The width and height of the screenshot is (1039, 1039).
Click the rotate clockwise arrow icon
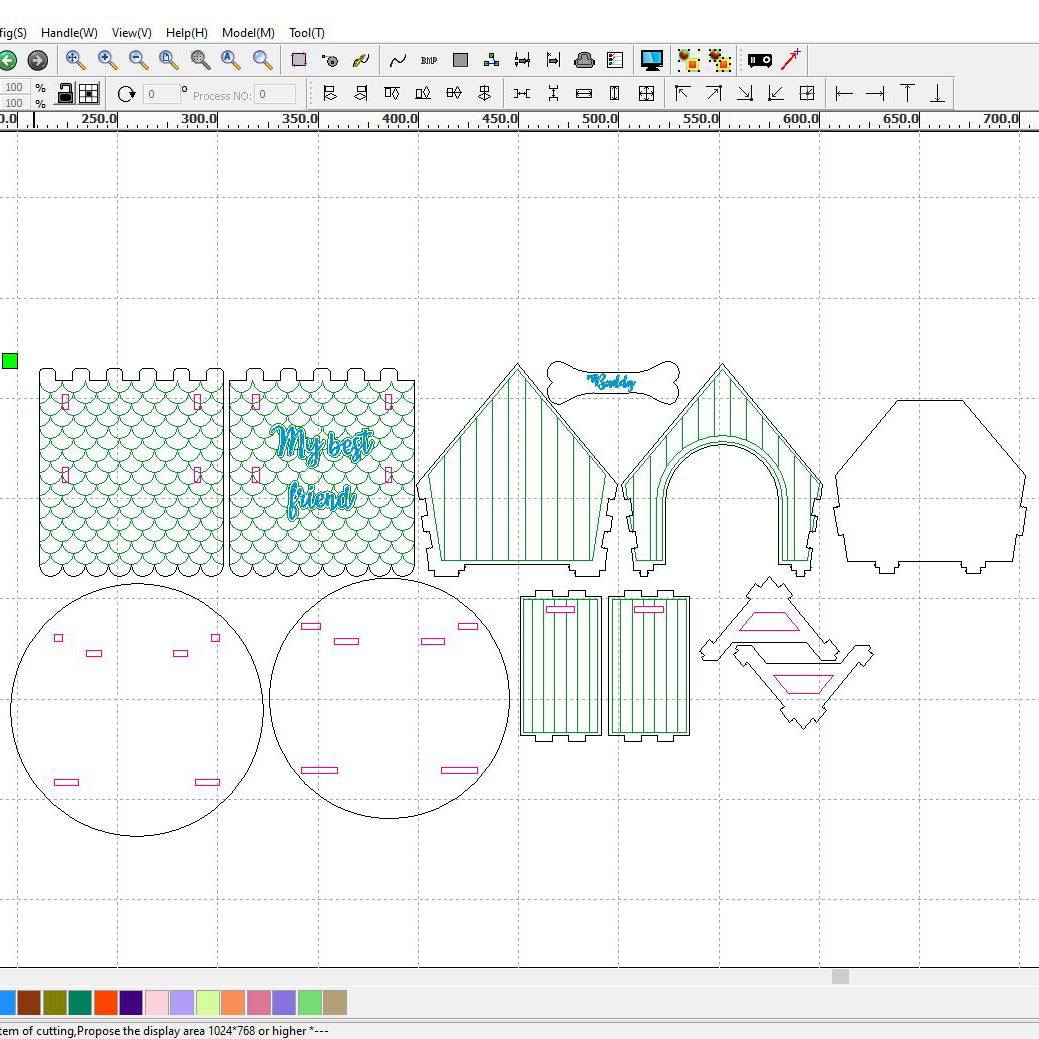coord(126,94)
